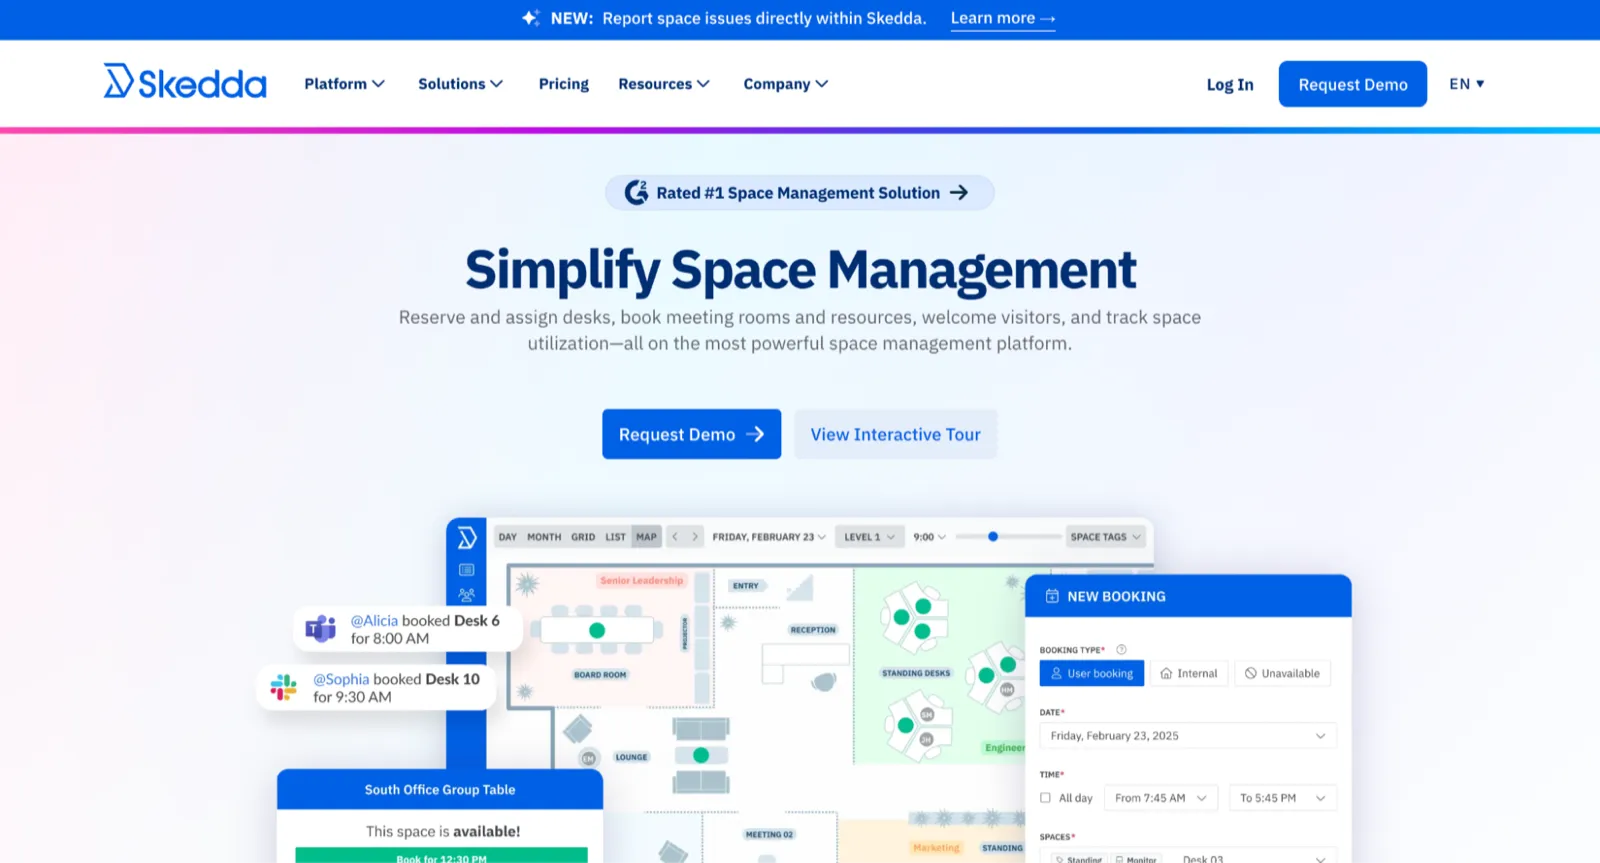Toggle the All day checkbox

click(1045, 798)
